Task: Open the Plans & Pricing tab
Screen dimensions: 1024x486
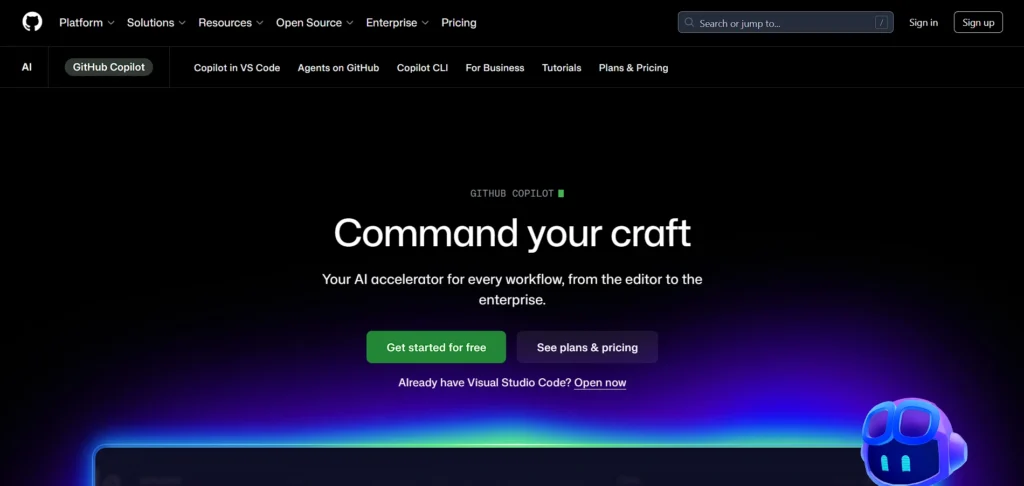Action: tap(633, 67)
